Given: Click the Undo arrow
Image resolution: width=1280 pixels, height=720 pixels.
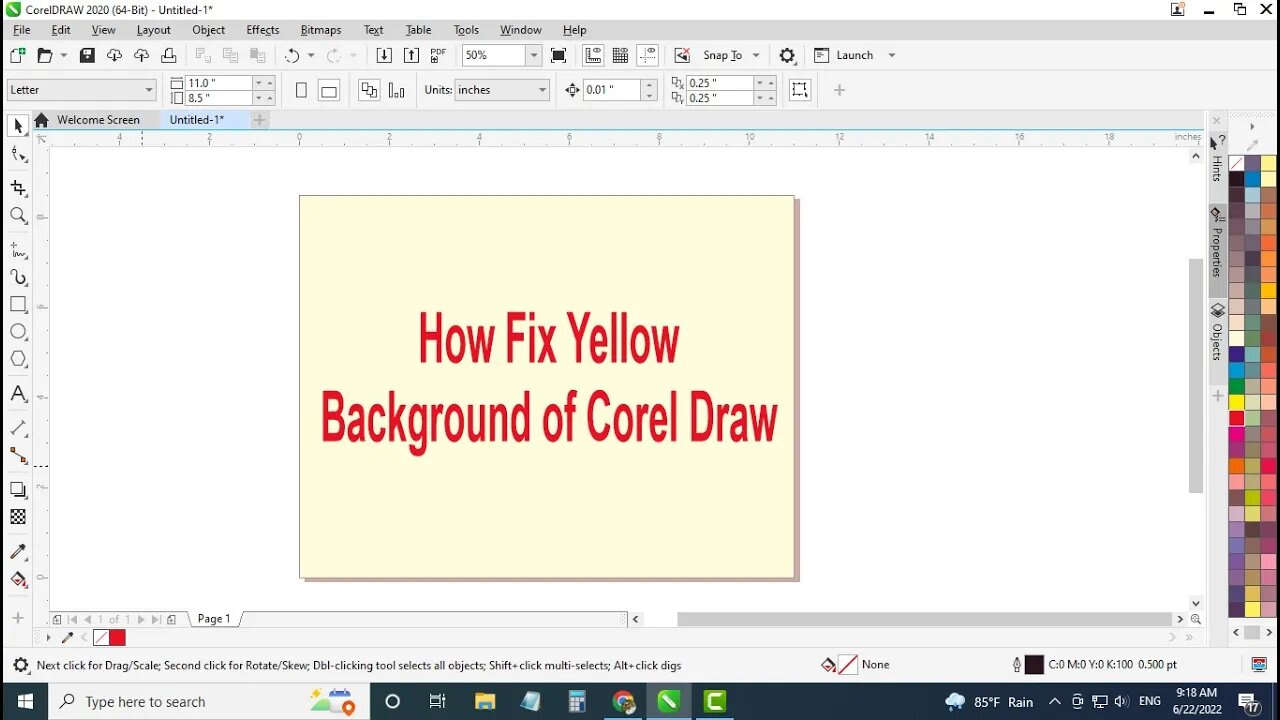Looking at the screenshot, I should [292, 55].
